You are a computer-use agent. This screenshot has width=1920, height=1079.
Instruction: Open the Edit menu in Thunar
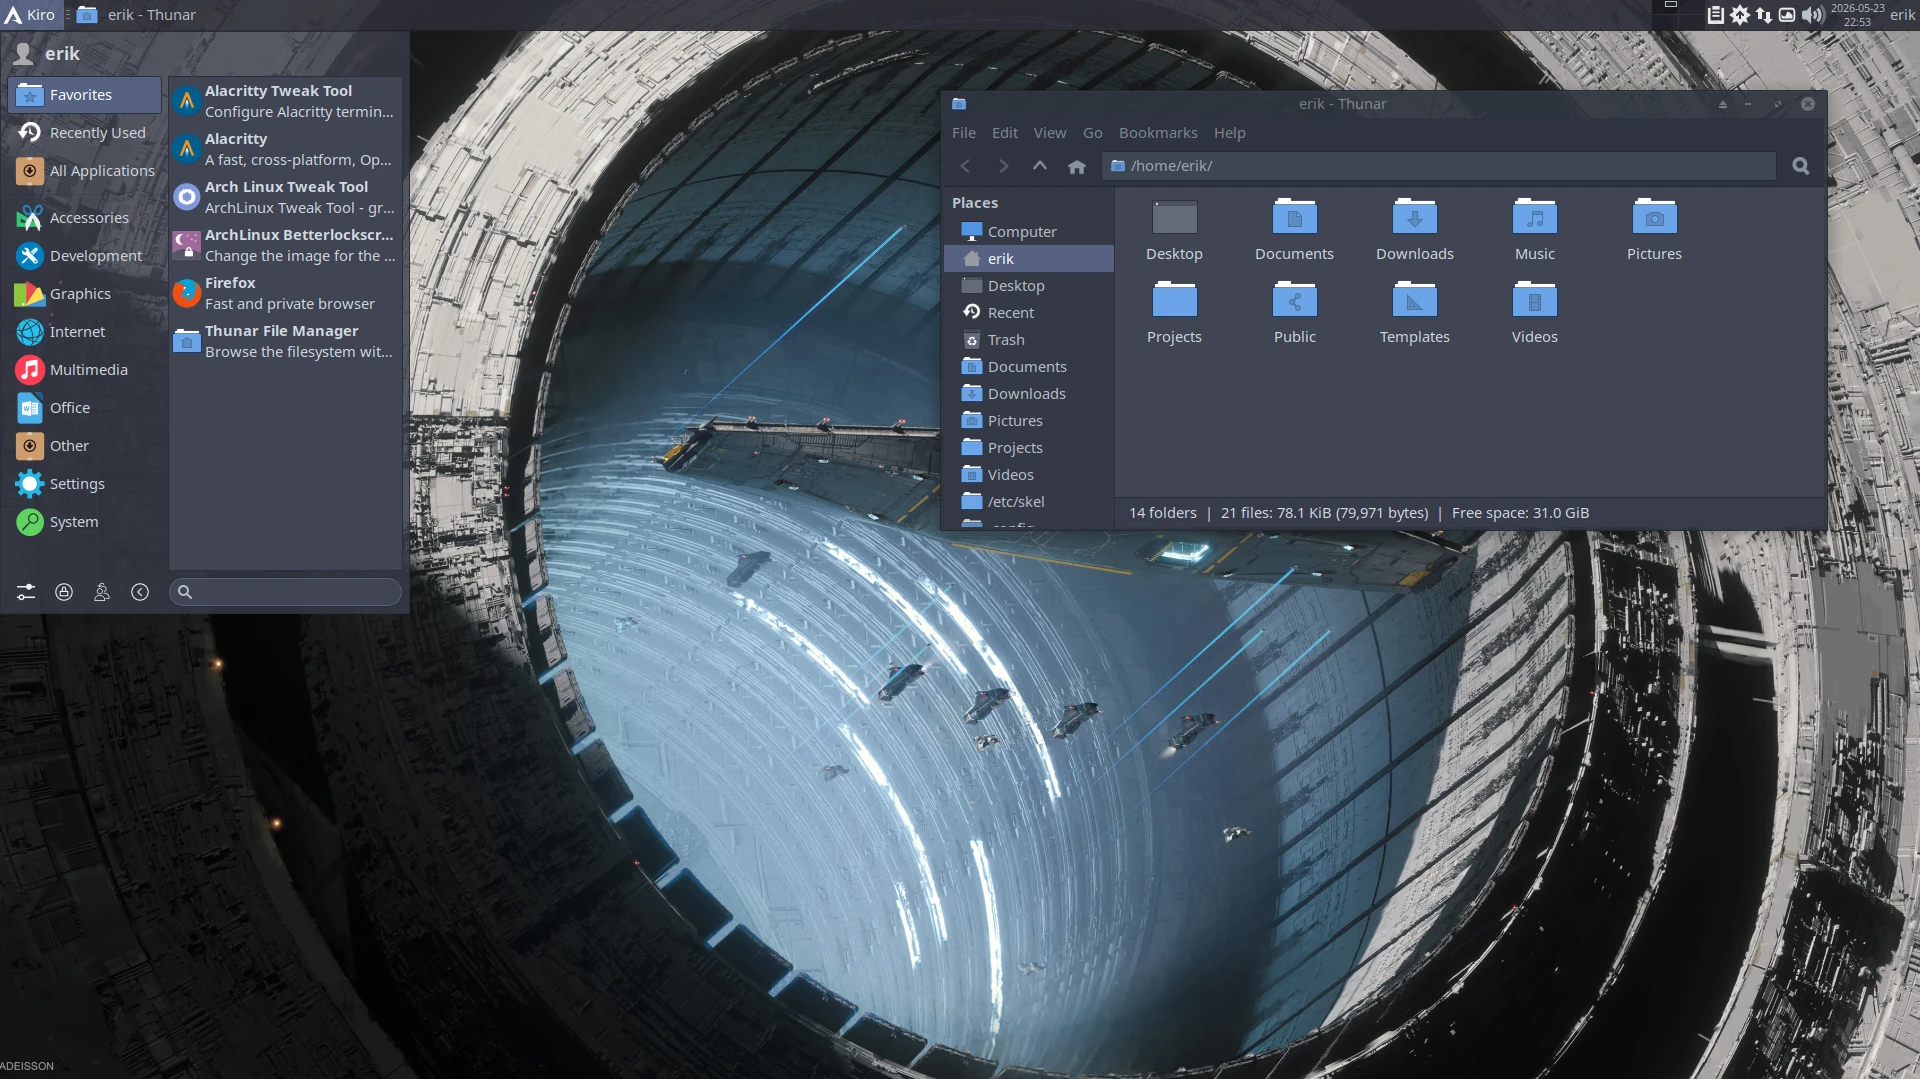click(1005, 133)
